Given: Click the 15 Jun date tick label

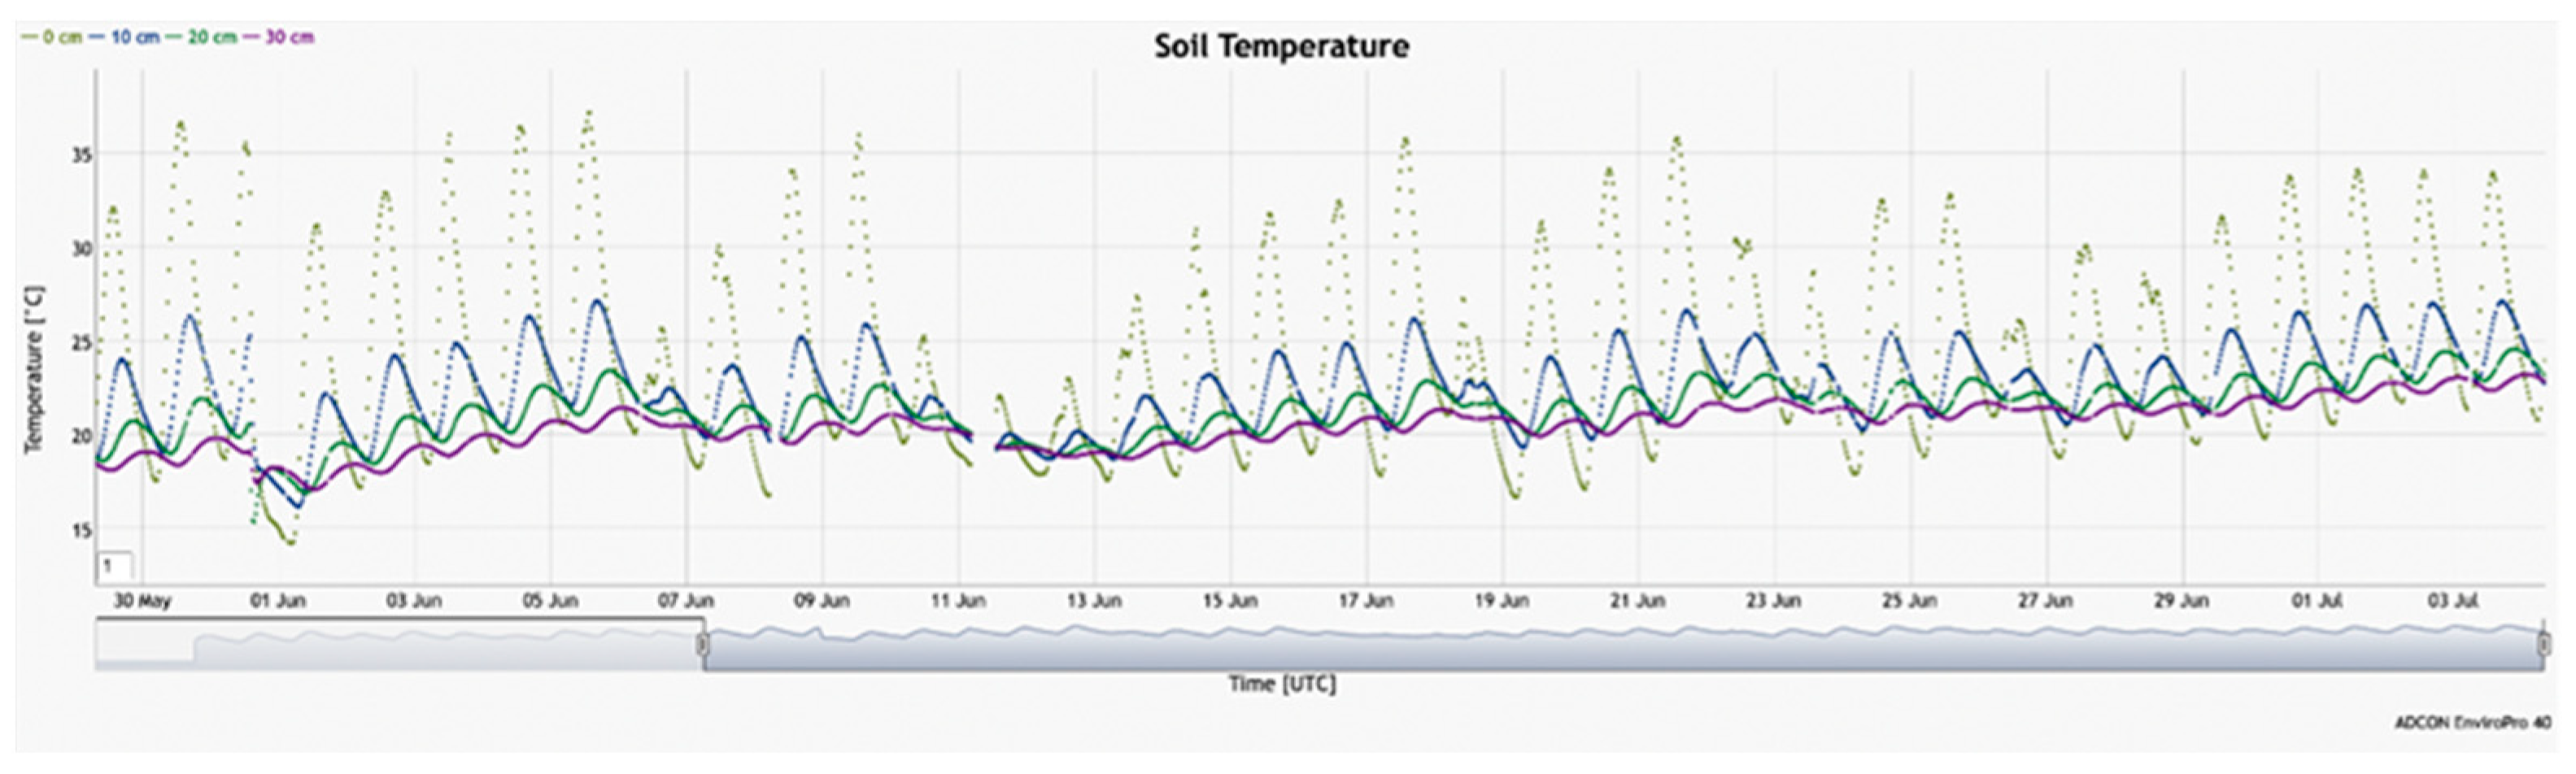Looking at the screenshot, I should tap(1230, 601).
